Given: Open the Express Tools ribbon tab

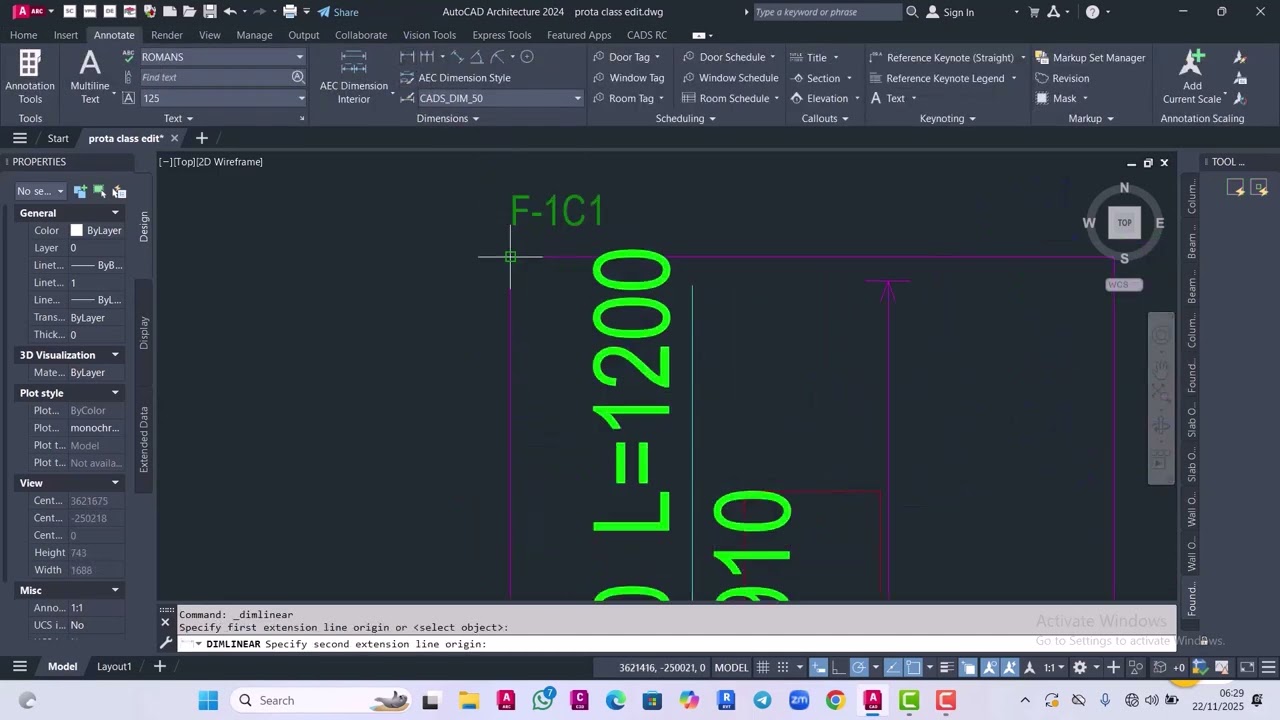Looking at the screenshot, I should point(502,35).
